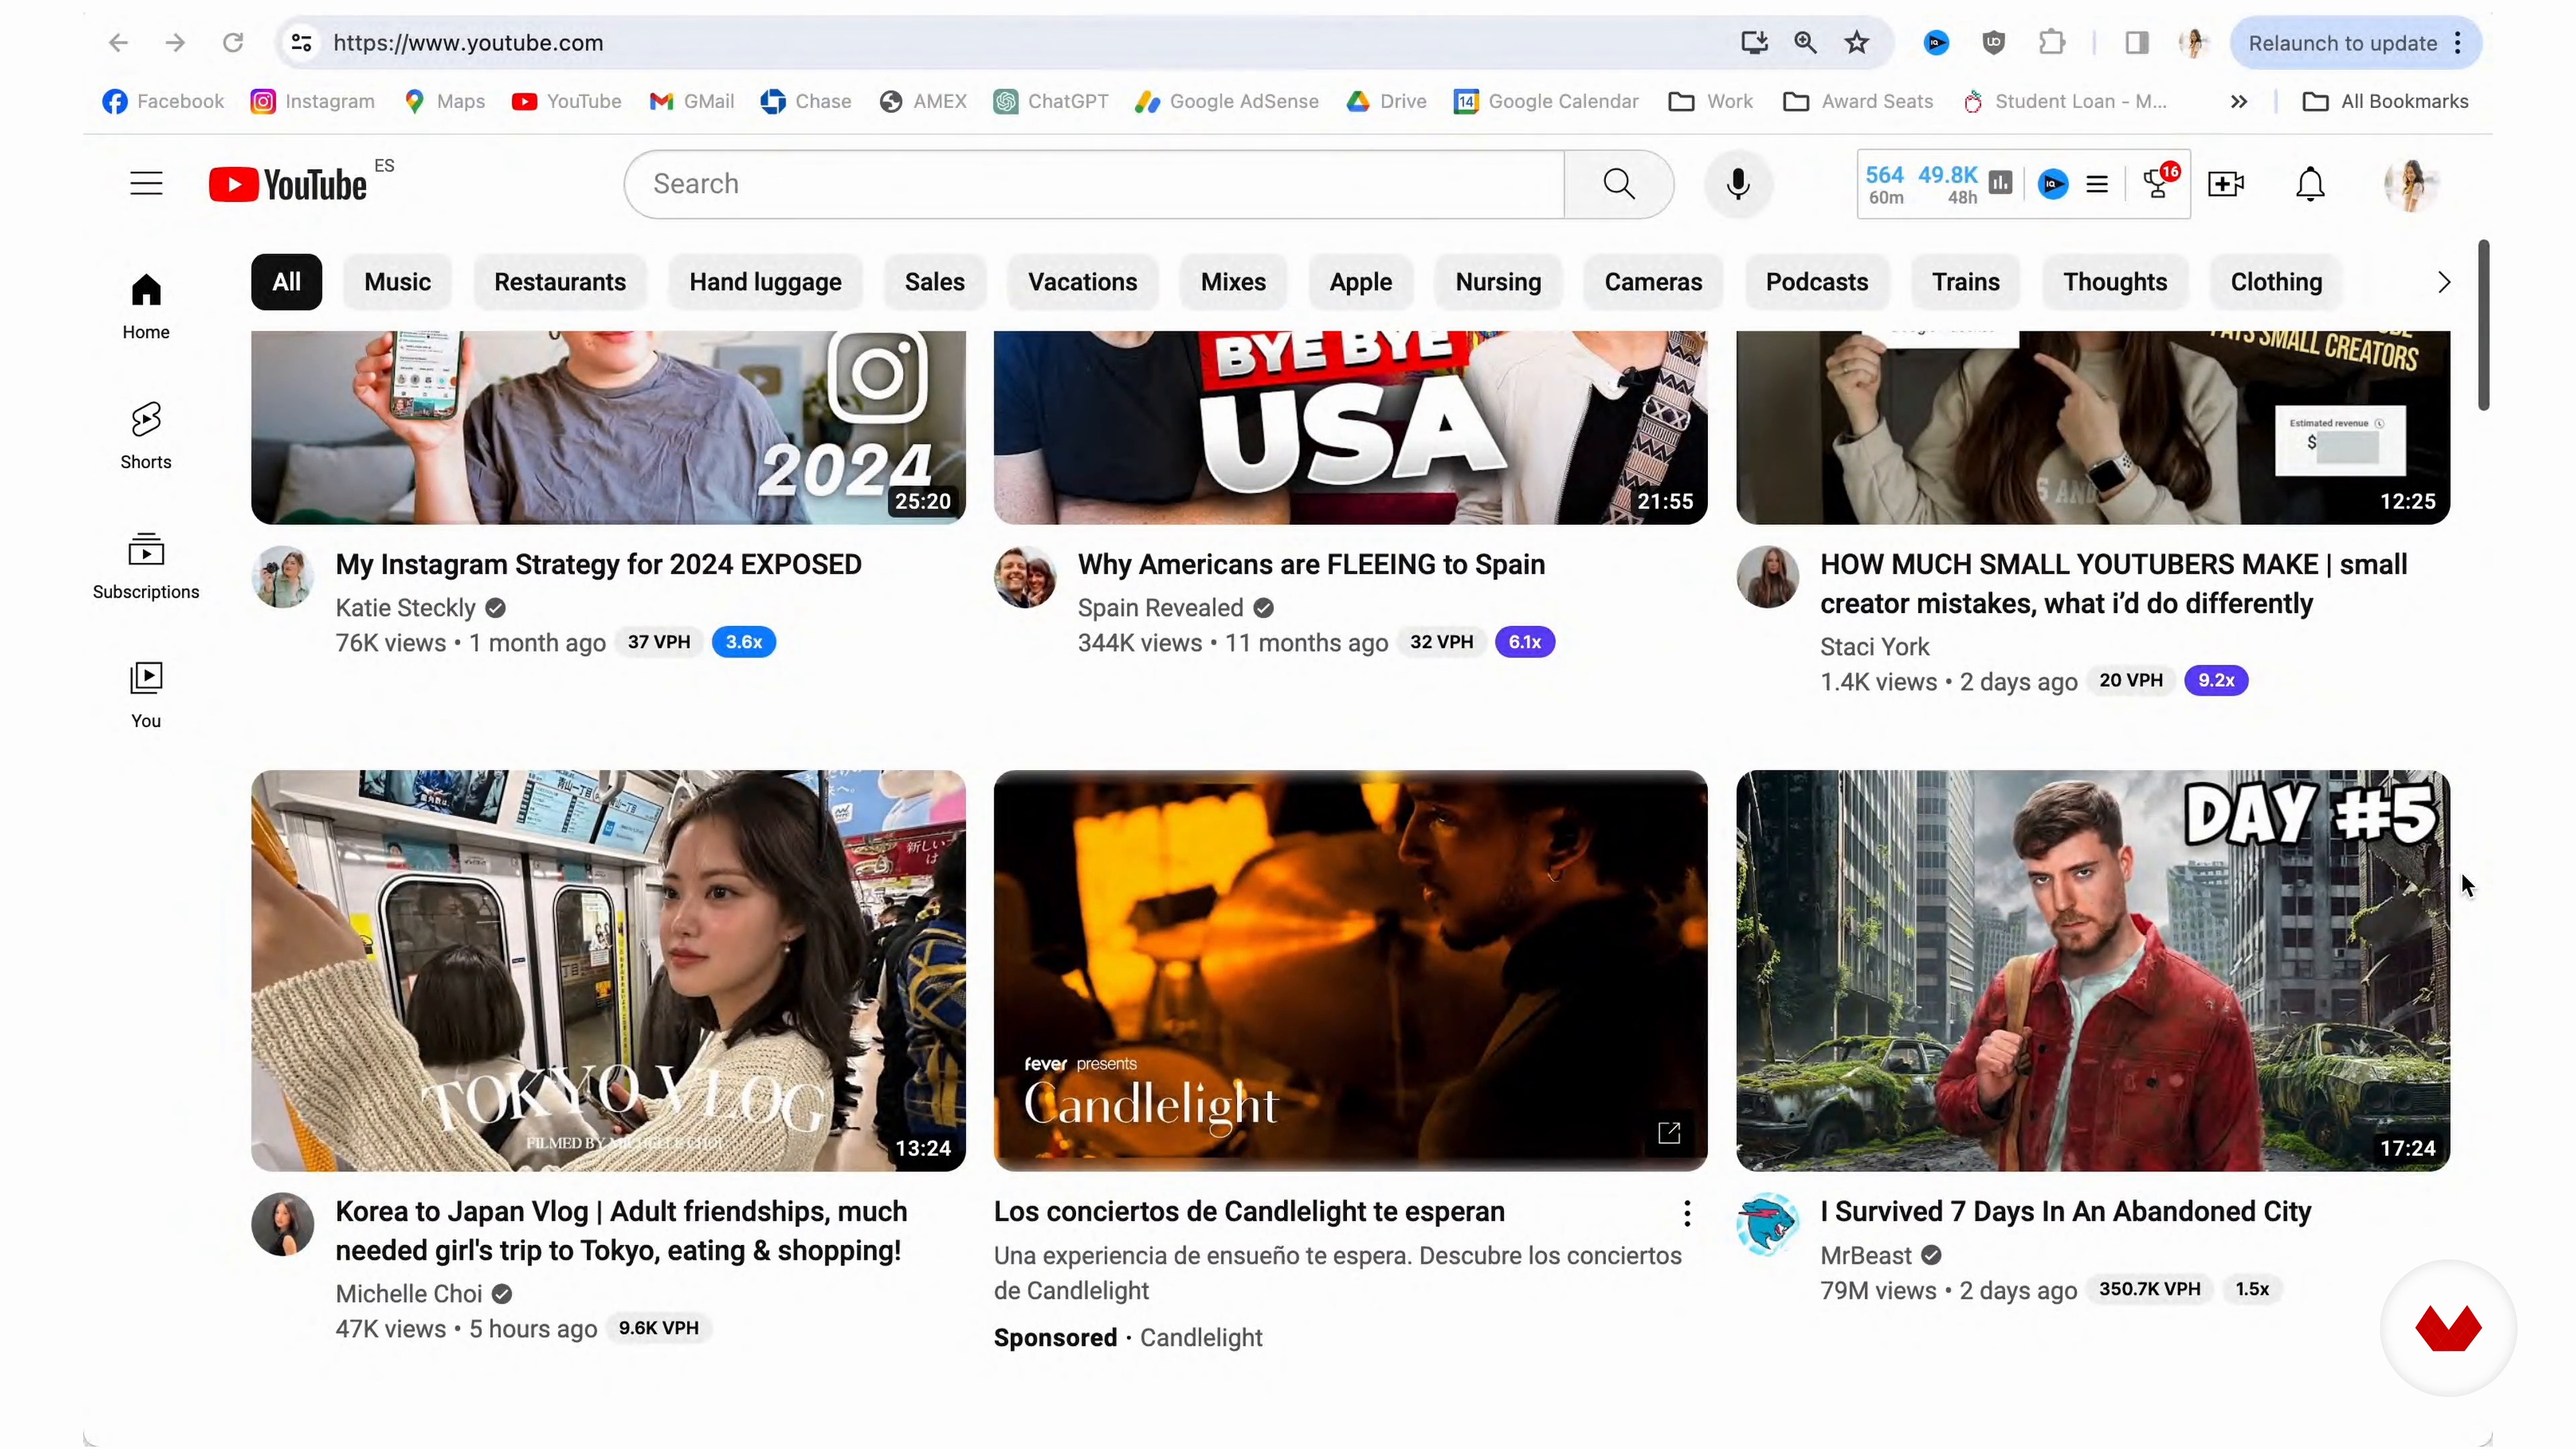
Task: Open the Google Calendar bookmark
Action: (1546, 101)
